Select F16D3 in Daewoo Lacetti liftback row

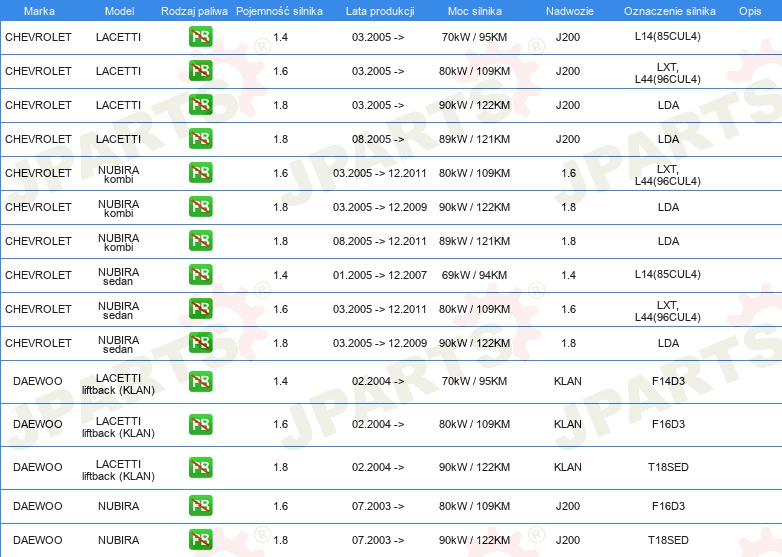(x=668, y=424)
